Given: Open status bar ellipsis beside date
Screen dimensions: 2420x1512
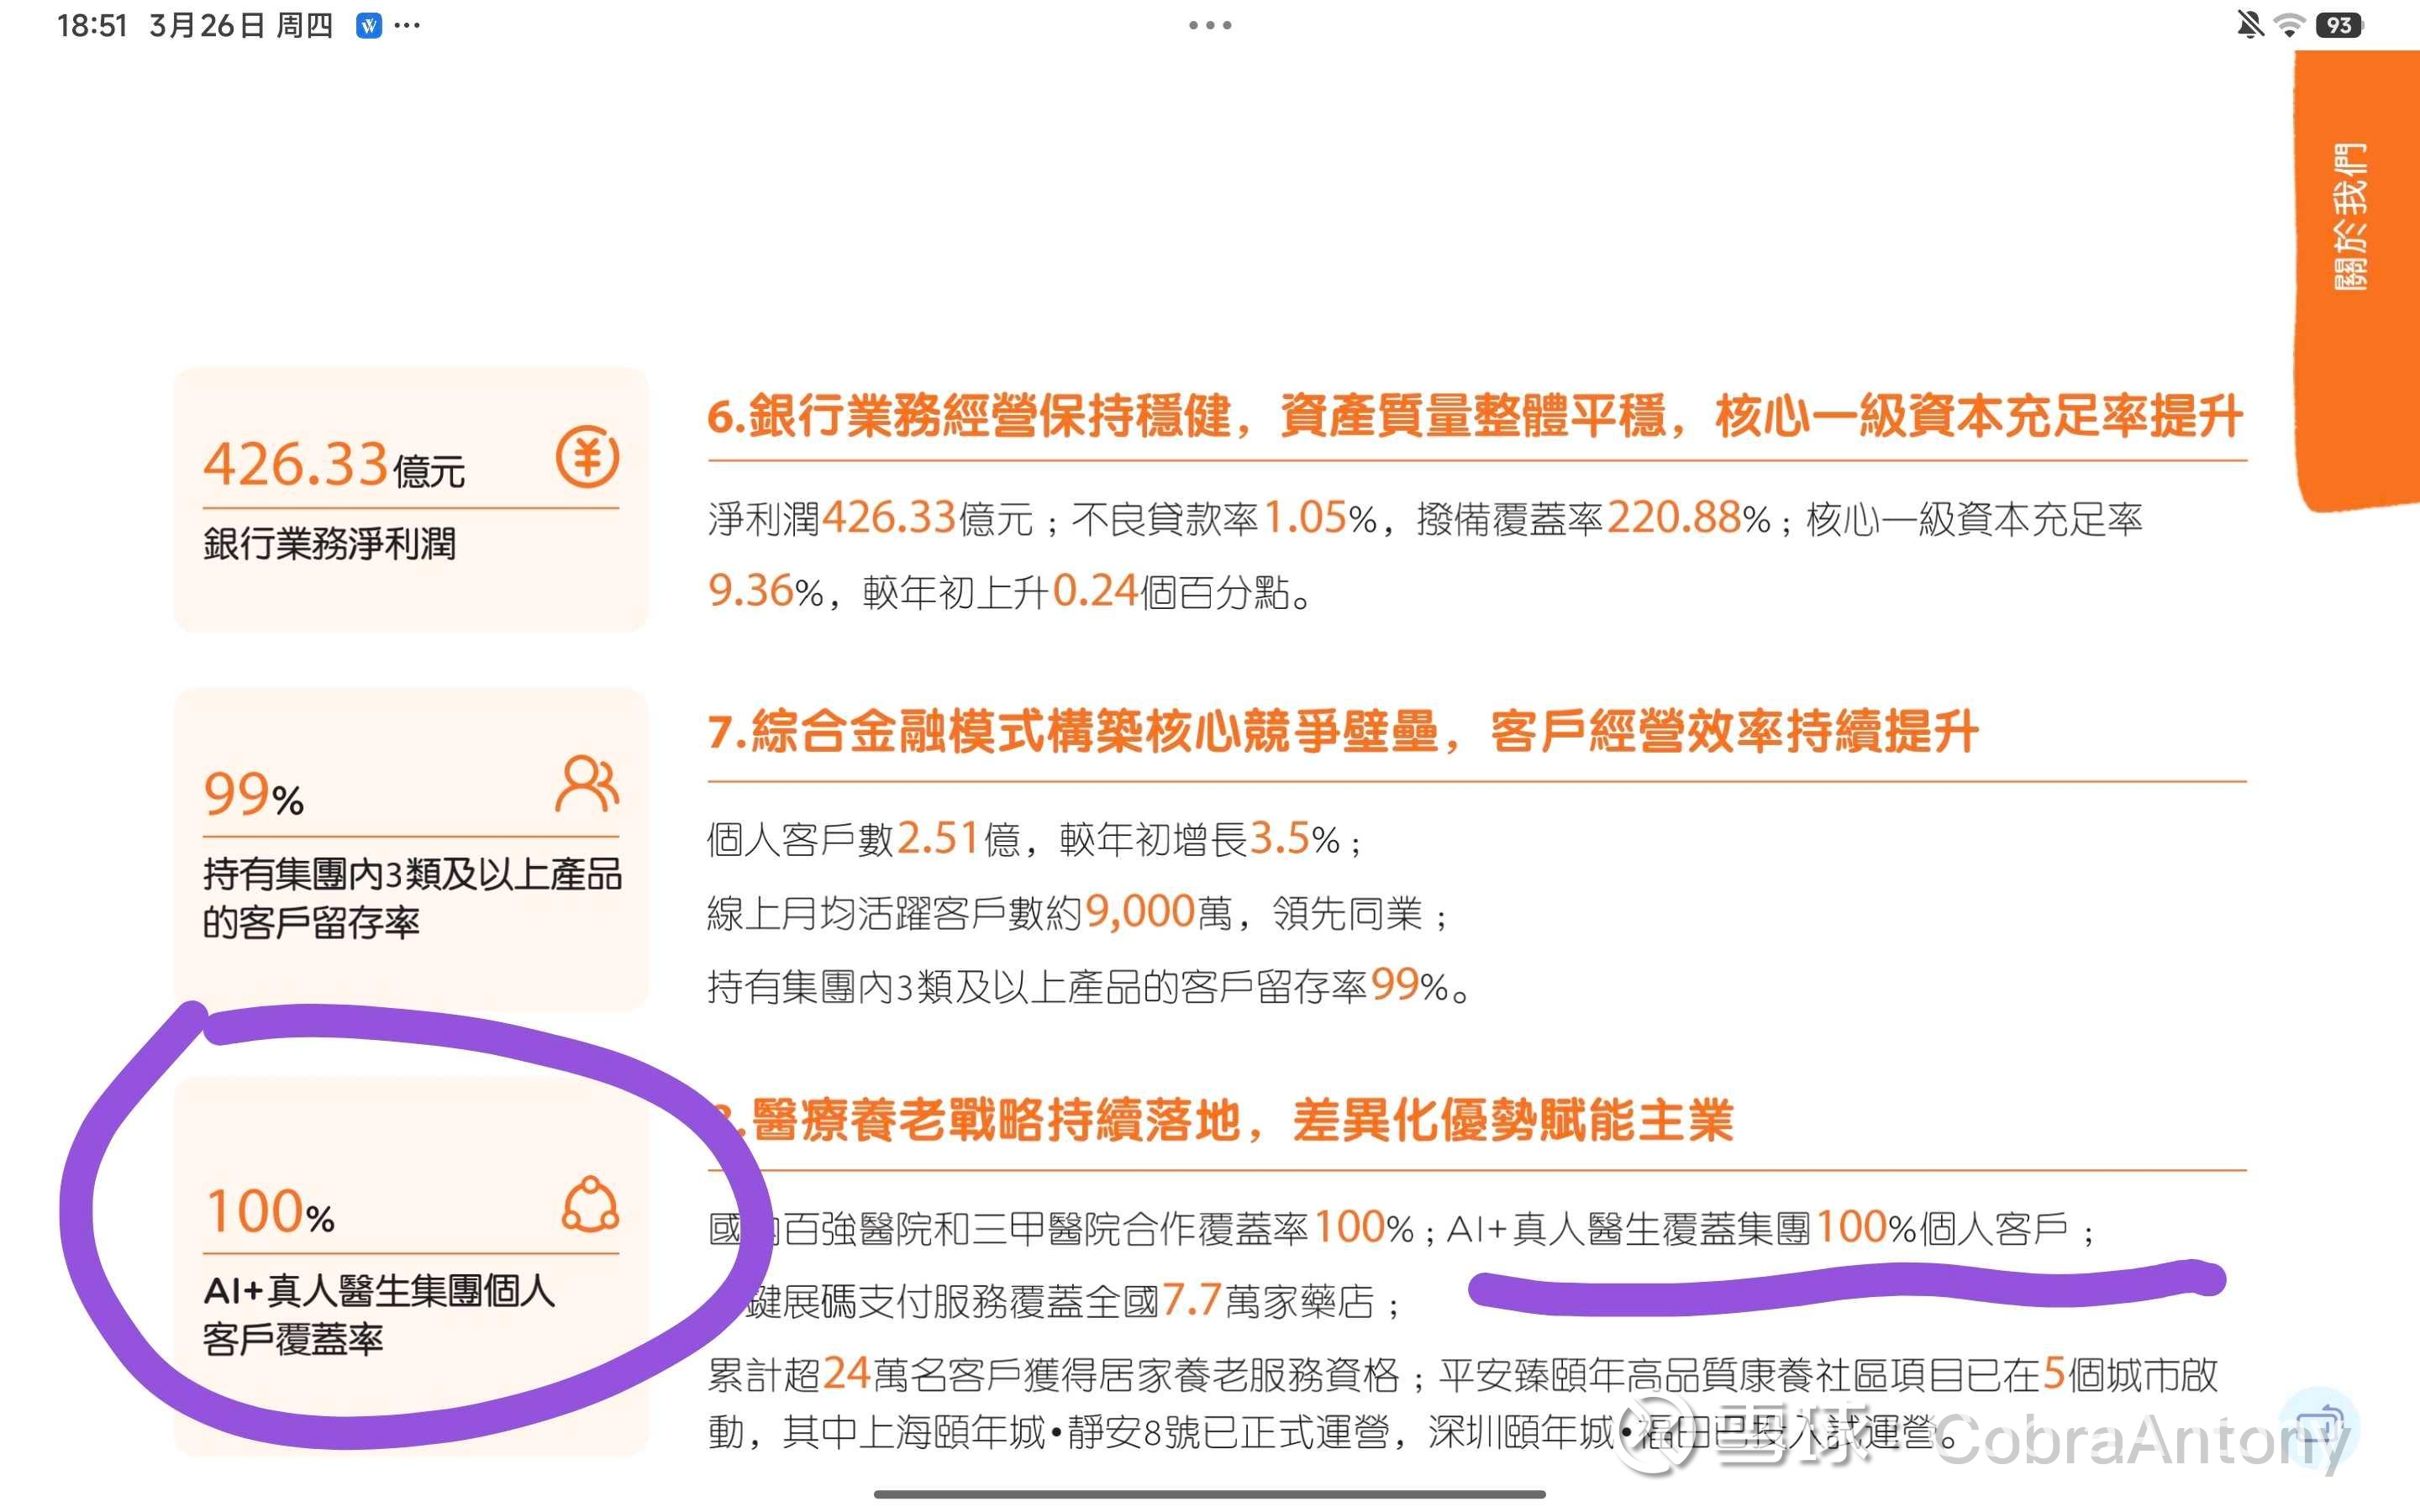Looking at the screenshot, I should tap(407, 26).
